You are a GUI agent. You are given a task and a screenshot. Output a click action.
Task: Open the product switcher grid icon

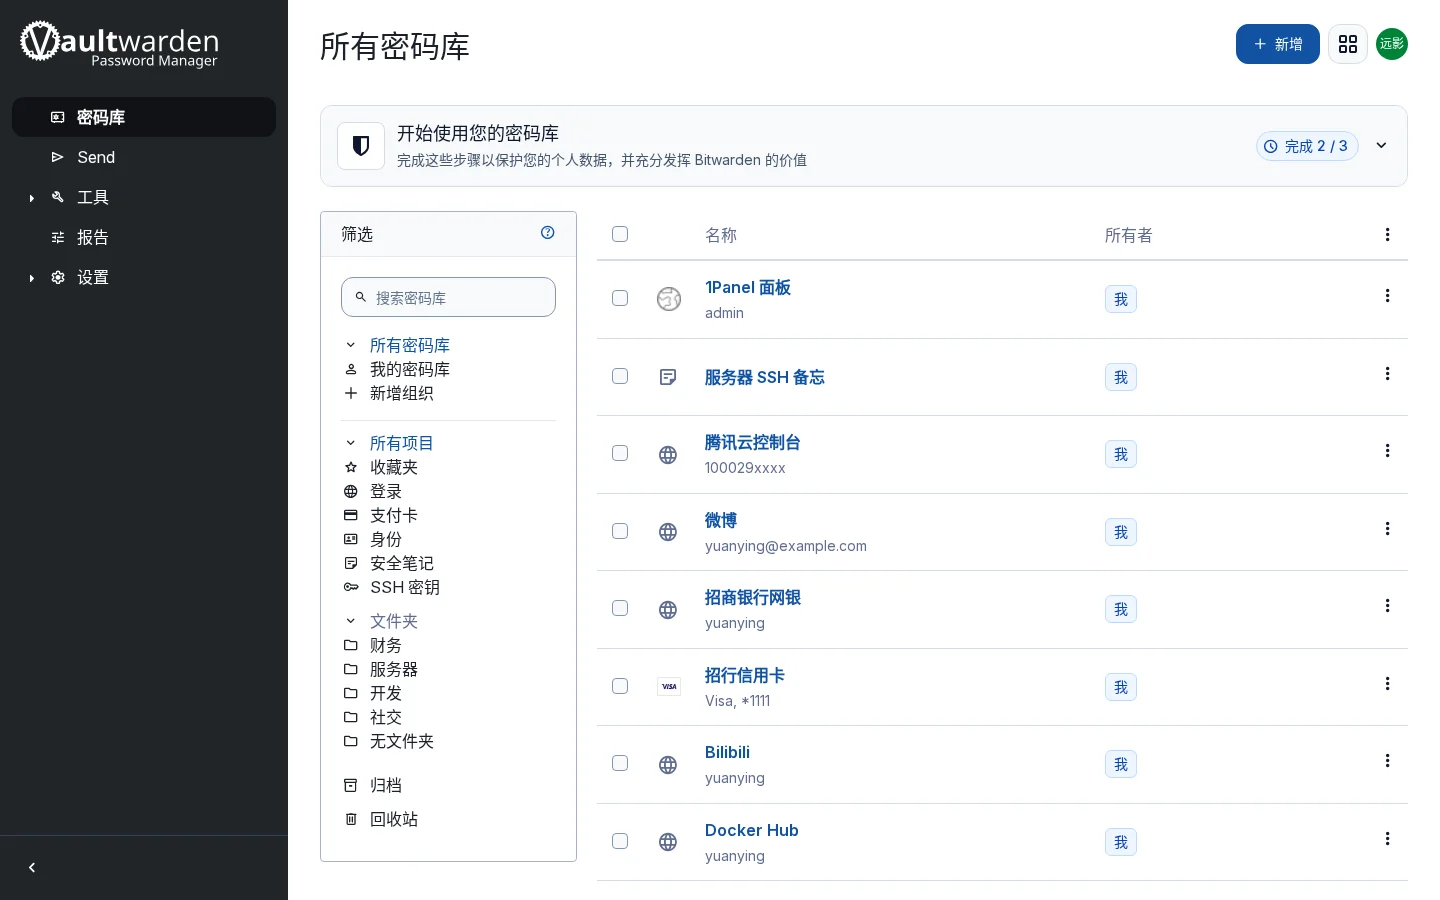click(x=1348, y=44)
